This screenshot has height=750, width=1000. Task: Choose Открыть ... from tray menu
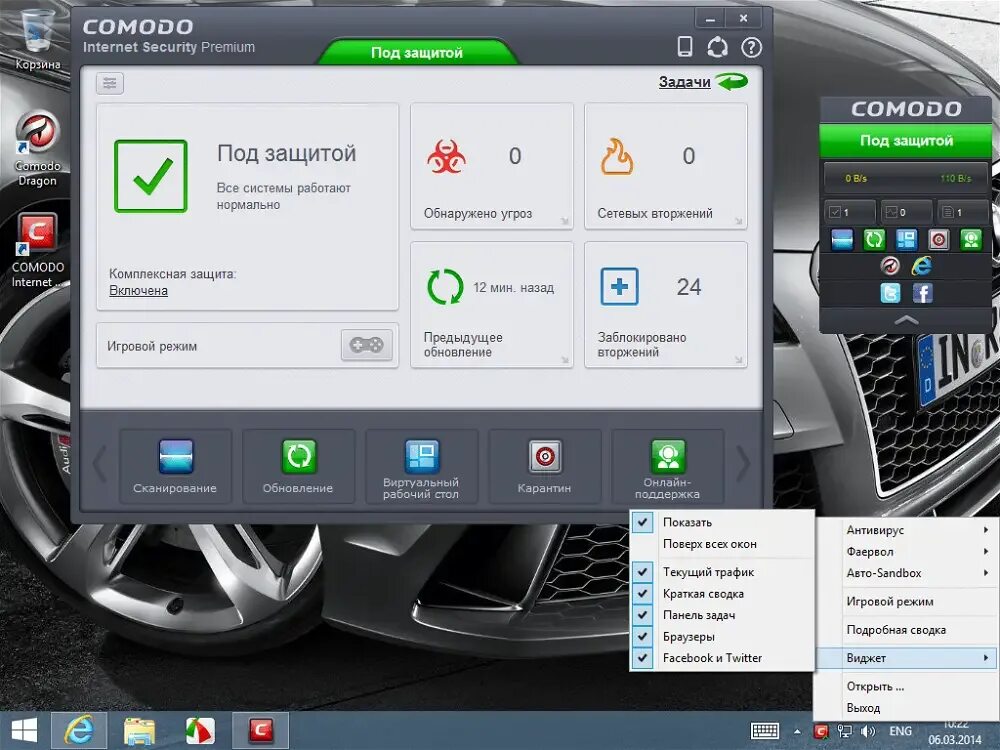click(x=908, y=687)
